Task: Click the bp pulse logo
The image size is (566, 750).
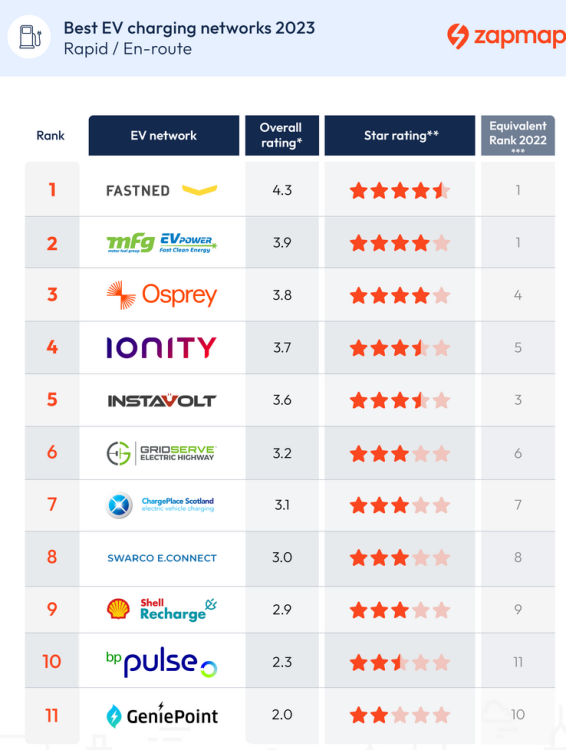Action: (x=162, y=662)
